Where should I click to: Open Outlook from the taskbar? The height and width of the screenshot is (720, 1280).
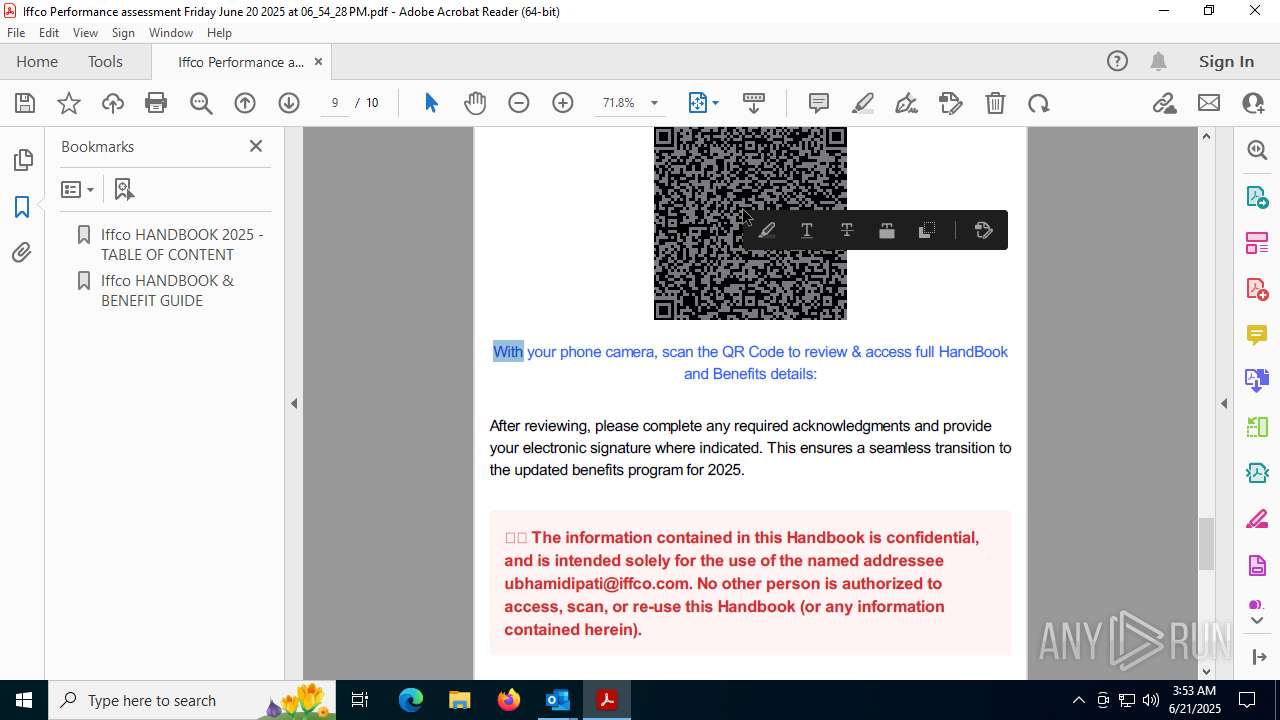click(x=557, y=700)
